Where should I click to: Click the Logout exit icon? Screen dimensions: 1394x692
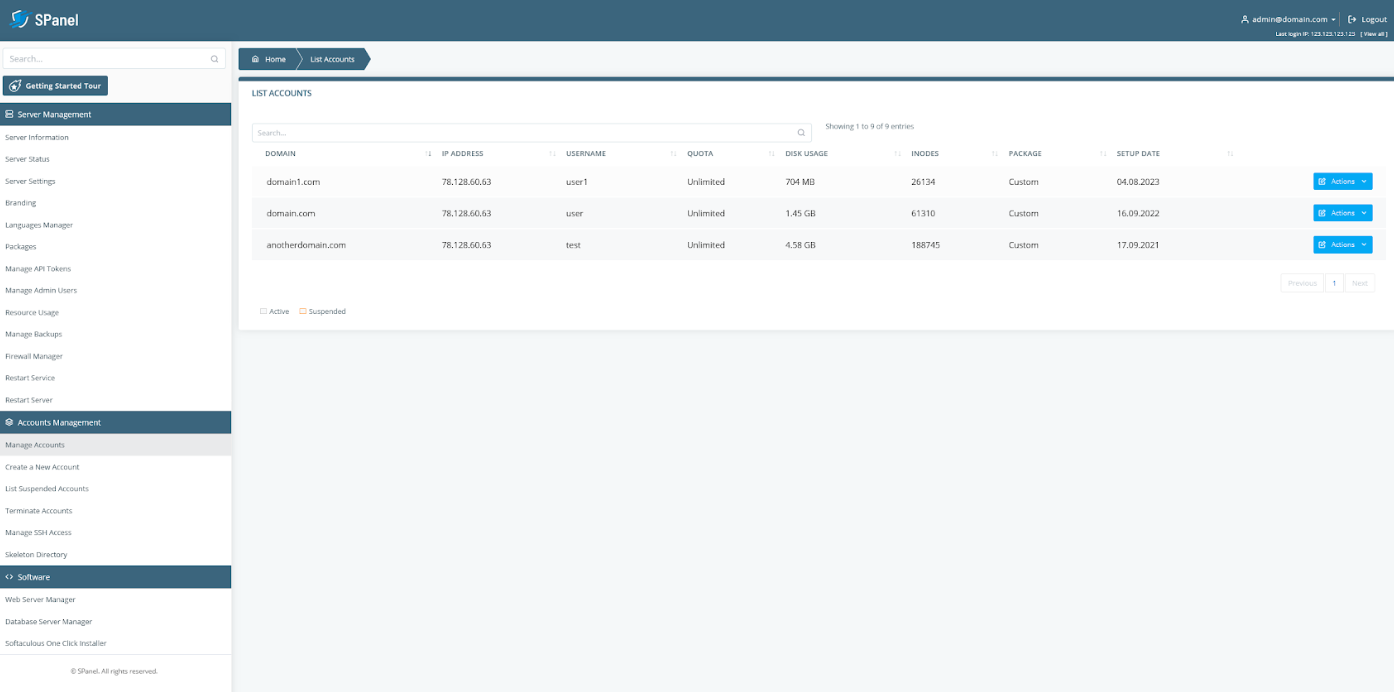(x=1351, y=18)
